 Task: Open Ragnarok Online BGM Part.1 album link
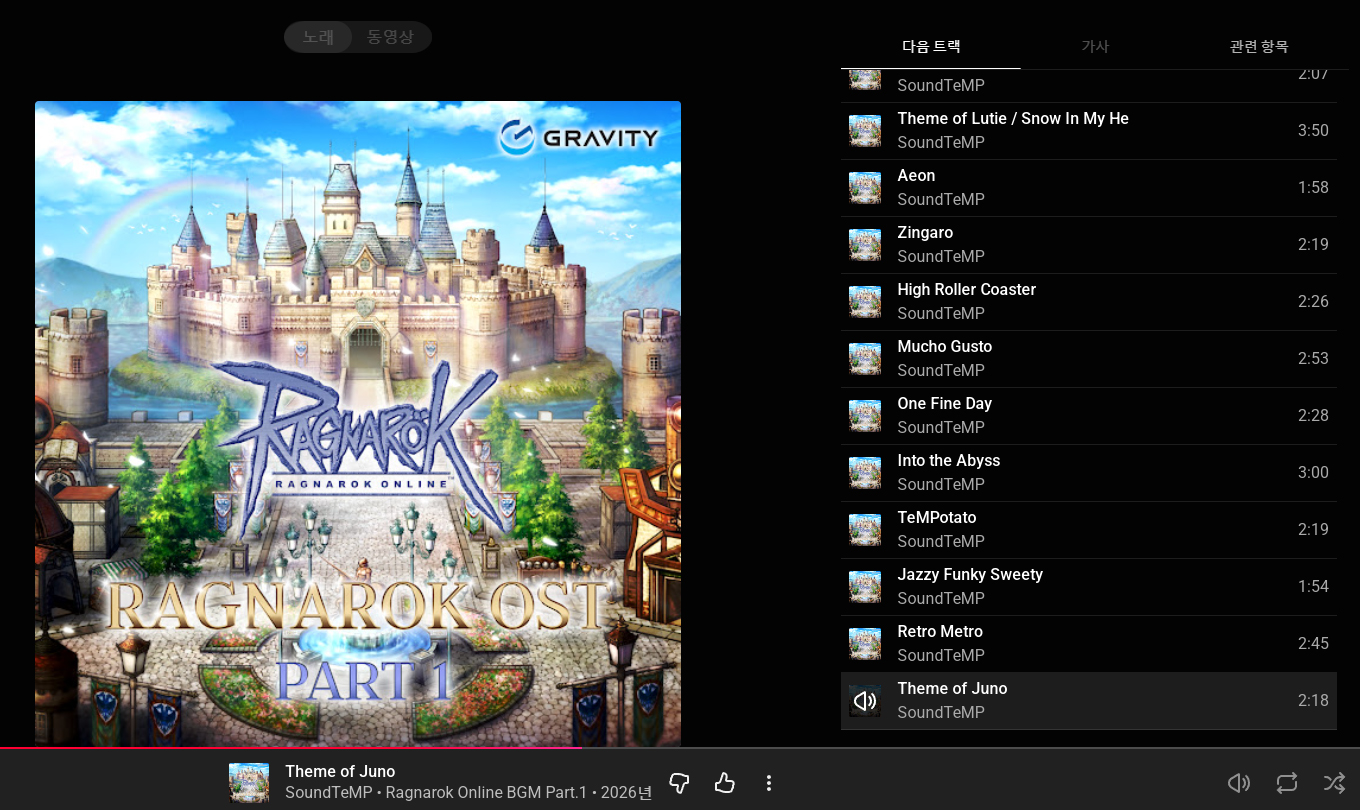click(x=486, y=793)
